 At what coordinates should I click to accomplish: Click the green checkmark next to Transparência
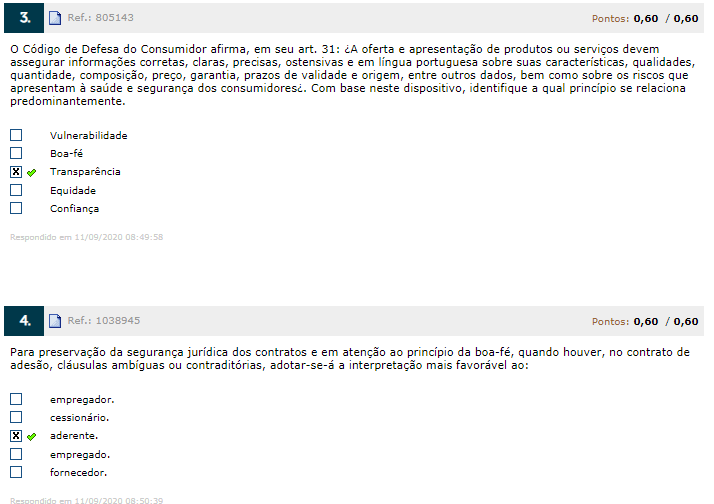(x=31, y=173)
